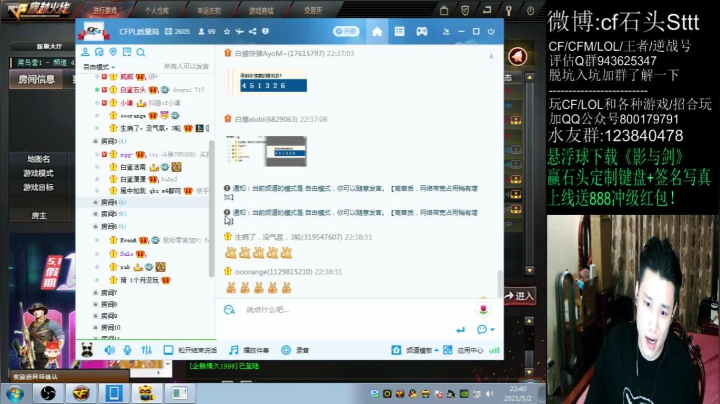Toggle the microphone icon in bottom bar
Viewport: 720px width, 404px height.
coord(127,350)
